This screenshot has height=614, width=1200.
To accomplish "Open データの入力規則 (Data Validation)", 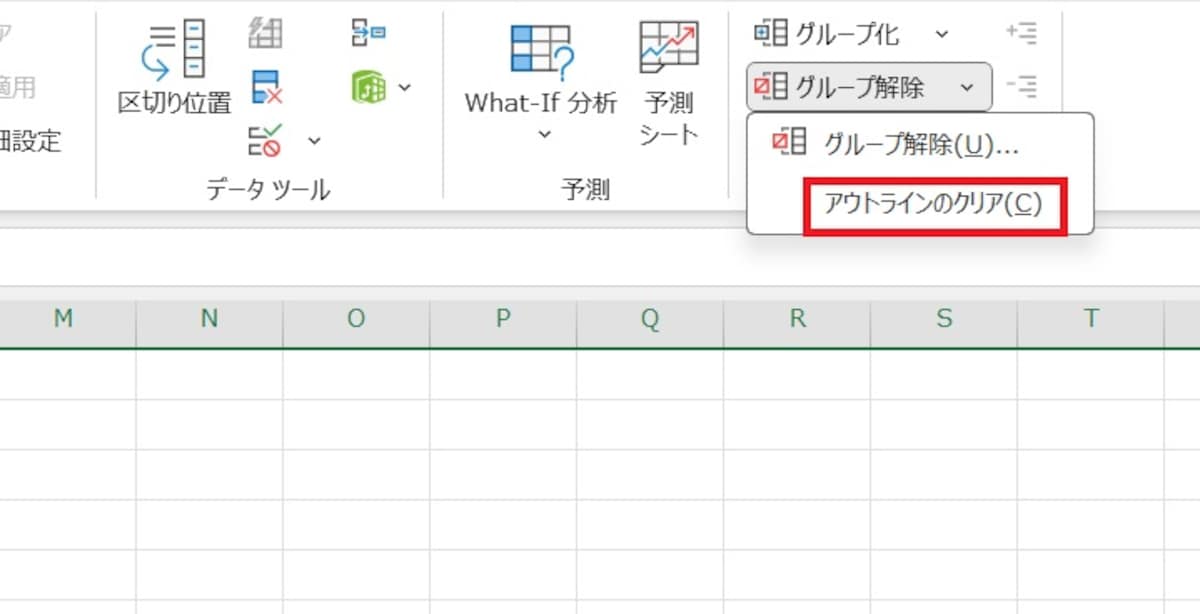I will [265, 142].
